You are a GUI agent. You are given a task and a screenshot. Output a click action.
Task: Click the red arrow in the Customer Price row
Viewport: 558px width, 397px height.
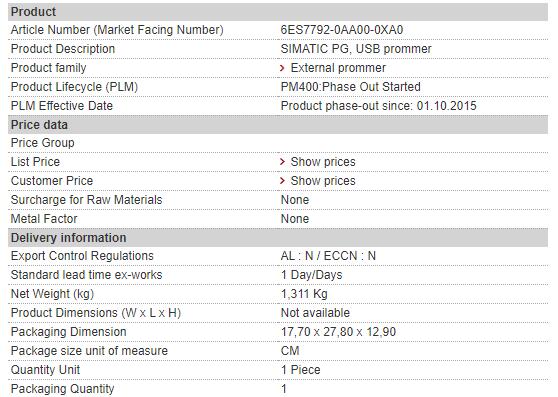[x=283, y=181]
